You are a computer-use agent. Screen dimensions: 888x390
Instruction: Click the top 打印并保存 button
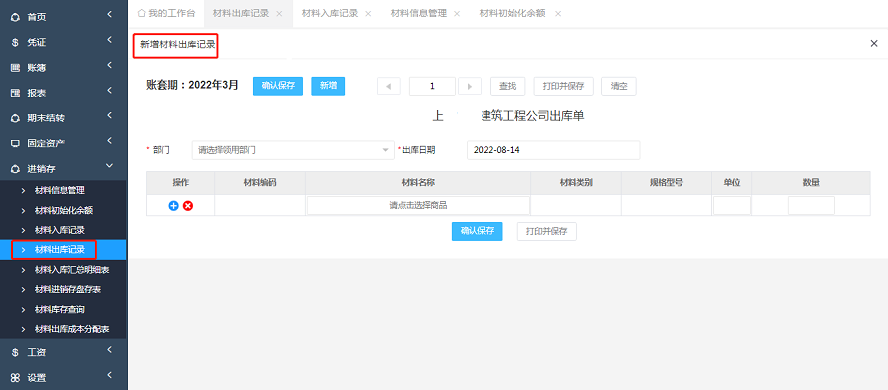(563, 86)
